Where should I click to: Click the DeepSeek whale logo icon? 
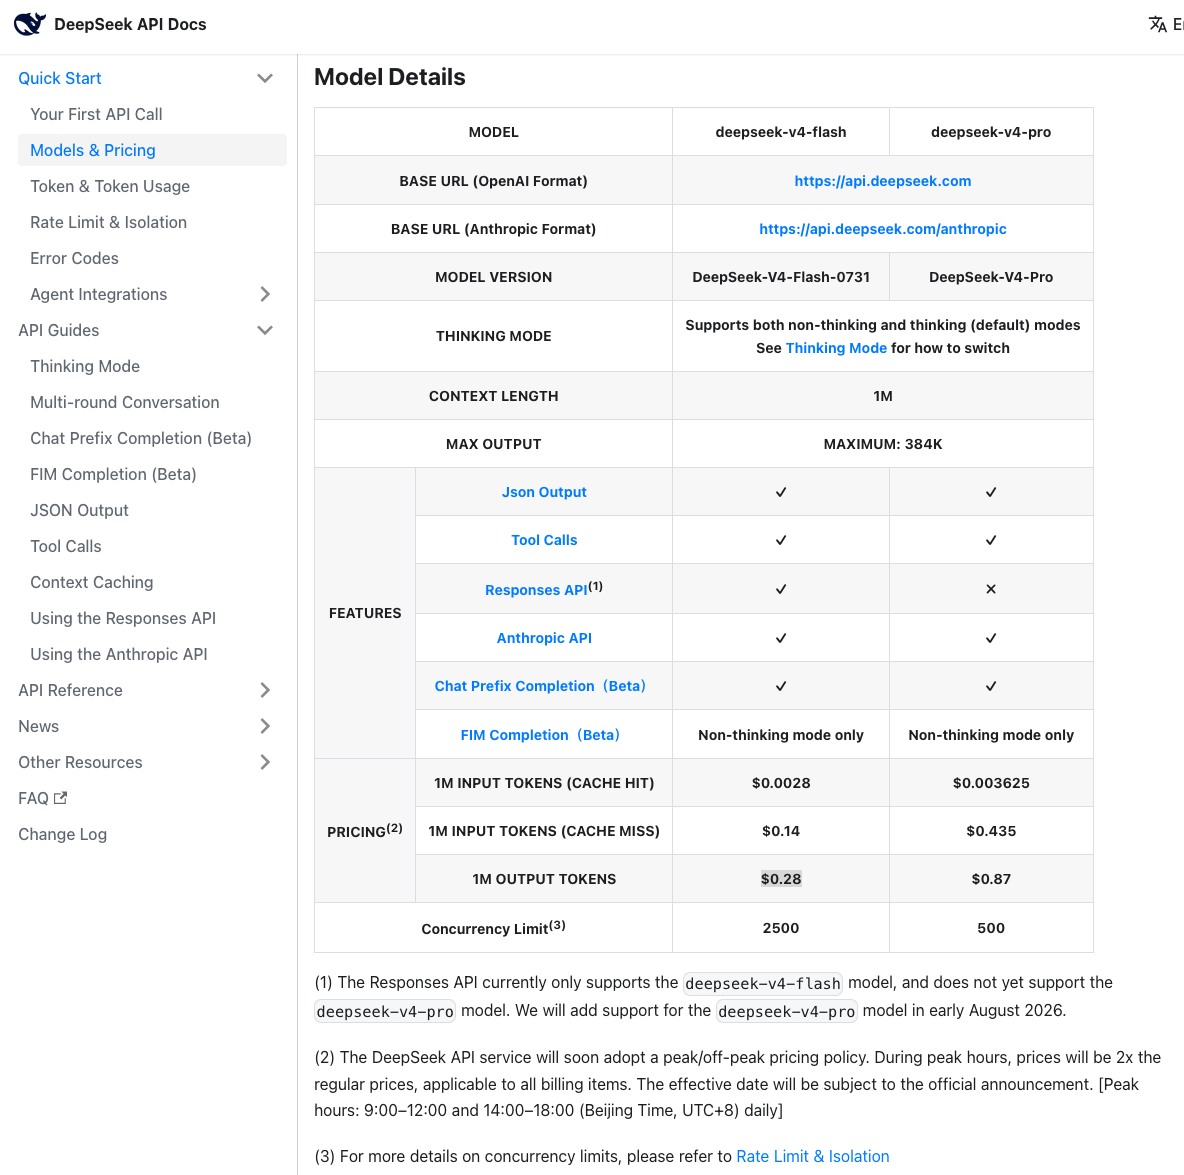click(x=29, y=24)
